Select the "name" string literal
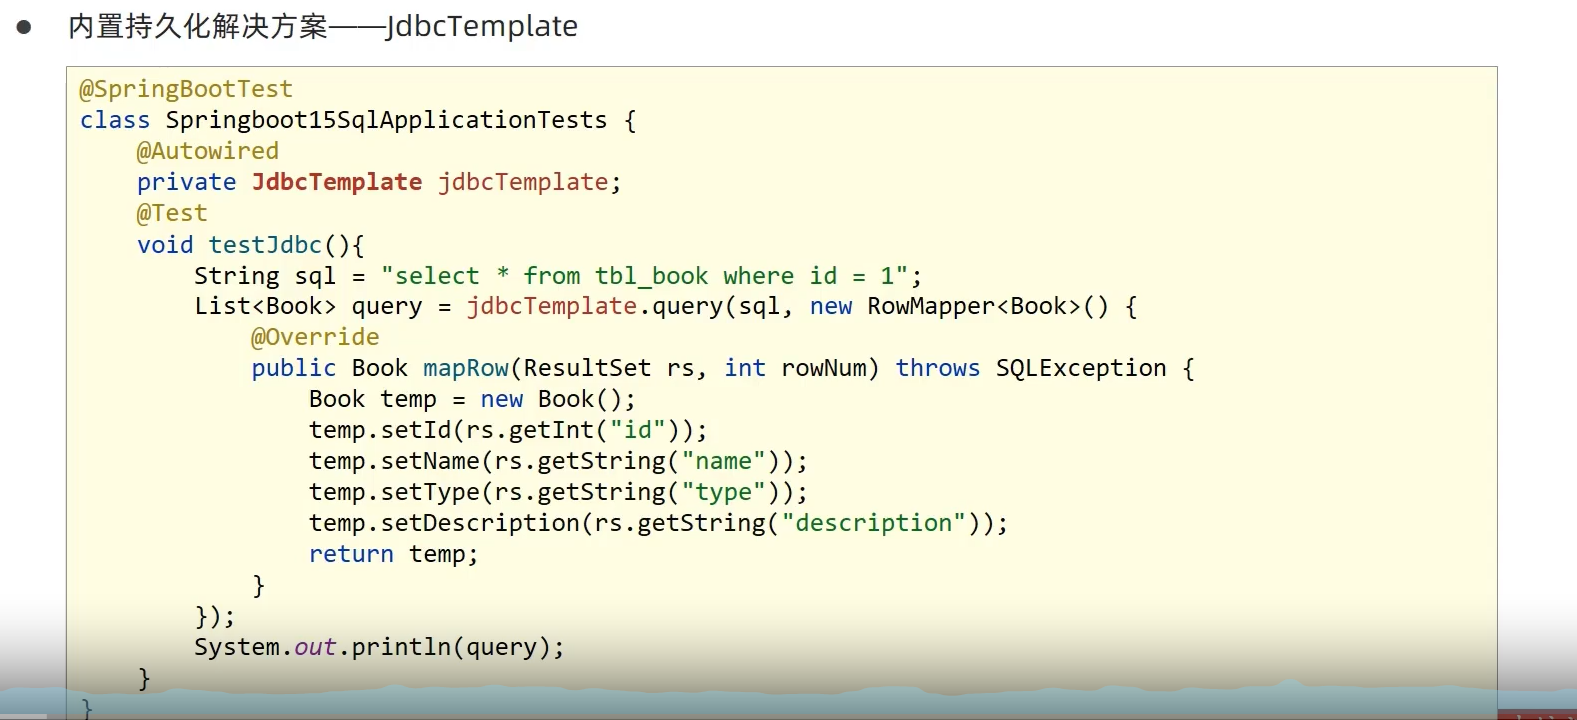The width and height of the screenshot is (1577, 720). click(x=723, y=461)
